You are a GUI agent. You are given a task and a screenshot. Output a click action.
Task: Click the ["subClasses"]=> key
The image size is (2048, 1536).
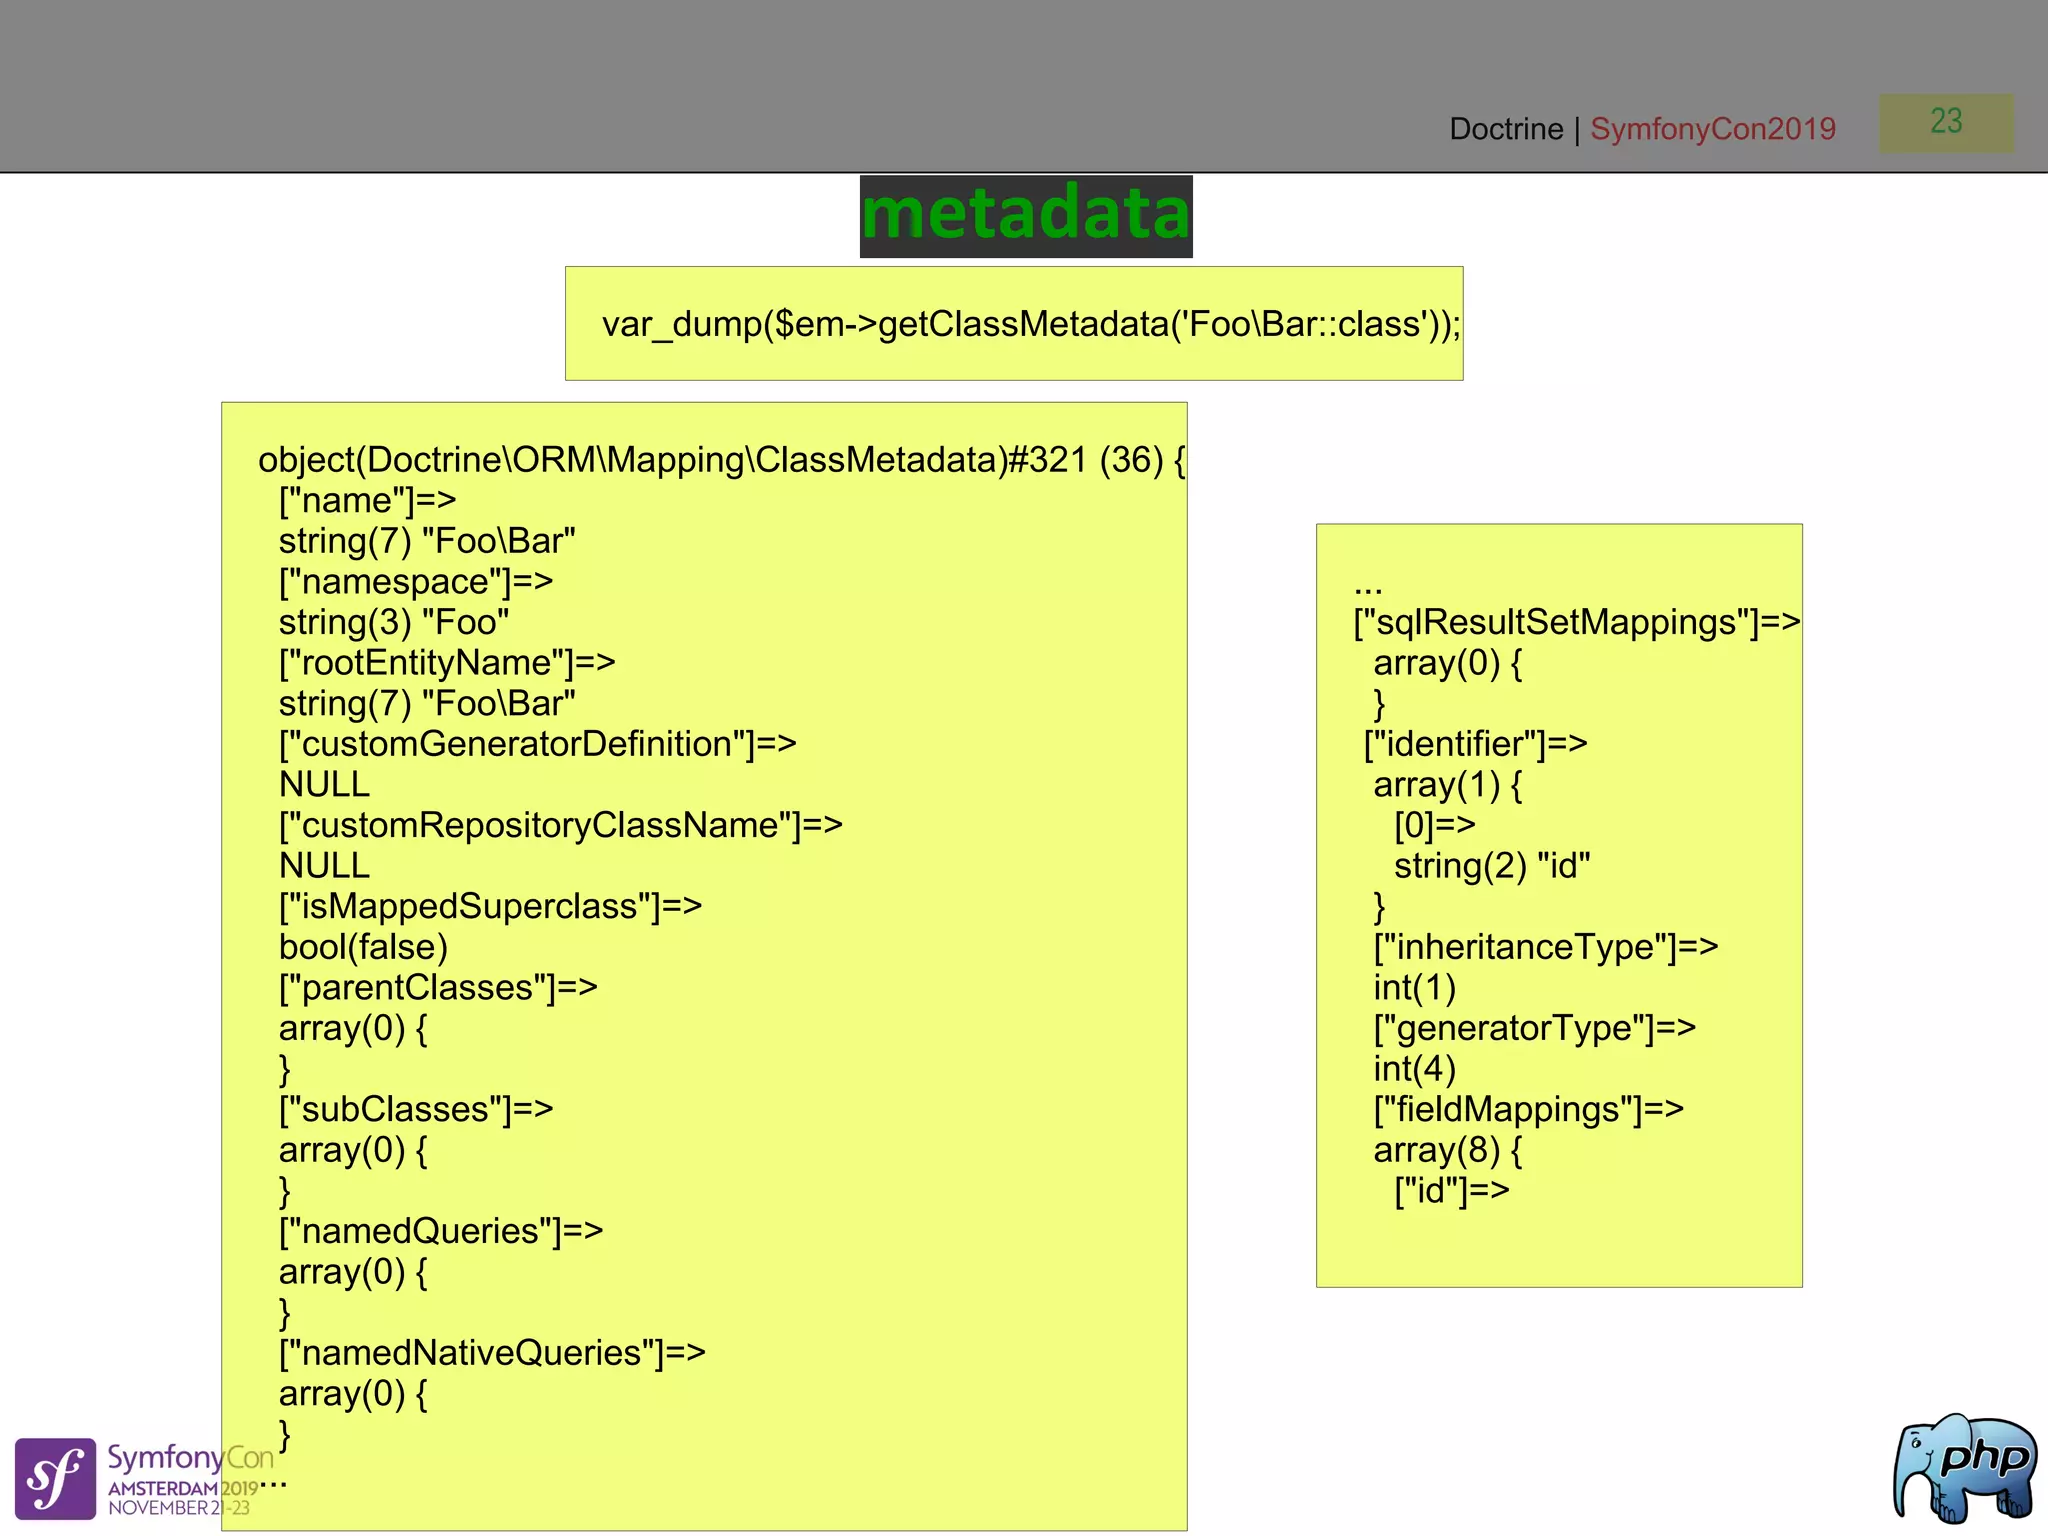tap(416, 1109)
